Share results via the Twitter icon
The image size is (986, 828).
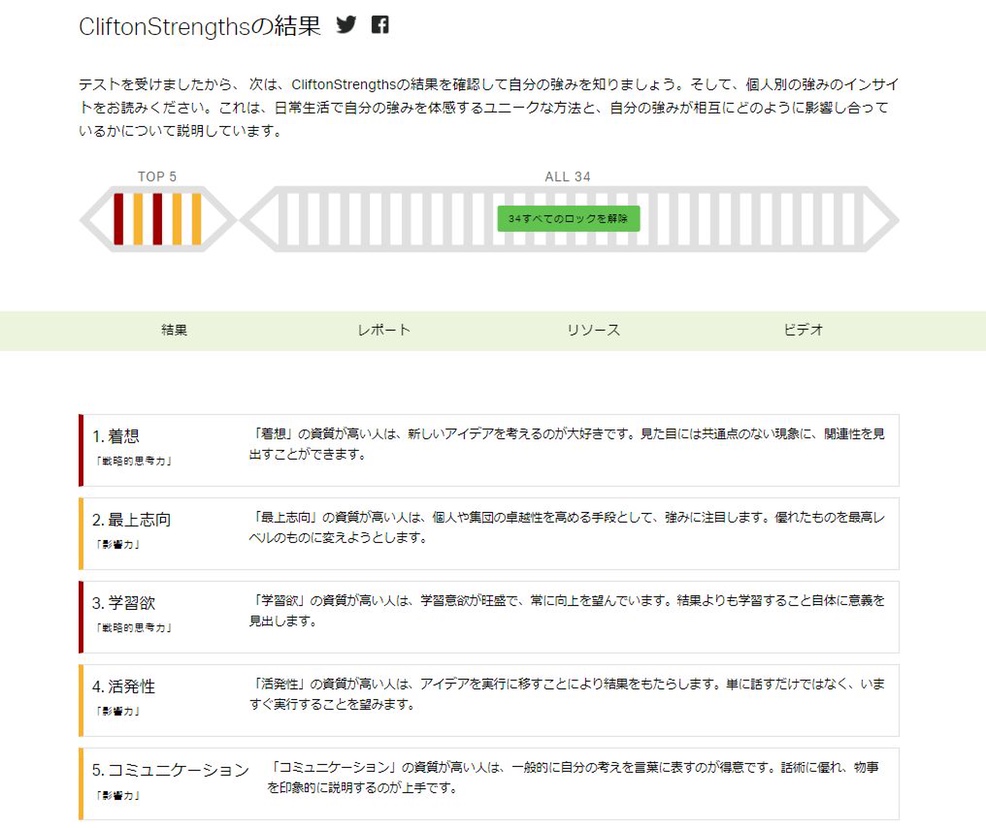point(346,25)
